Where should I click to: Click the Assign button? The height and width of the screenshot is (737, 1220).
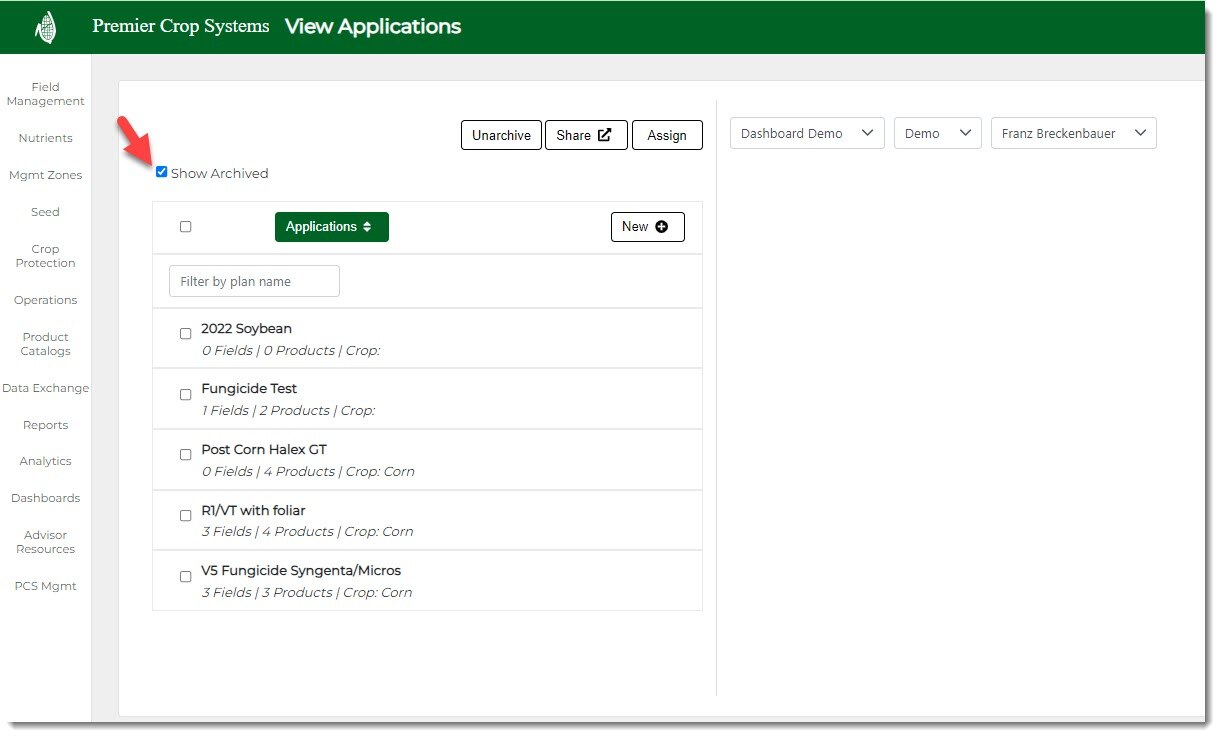[x=667, y=135]
